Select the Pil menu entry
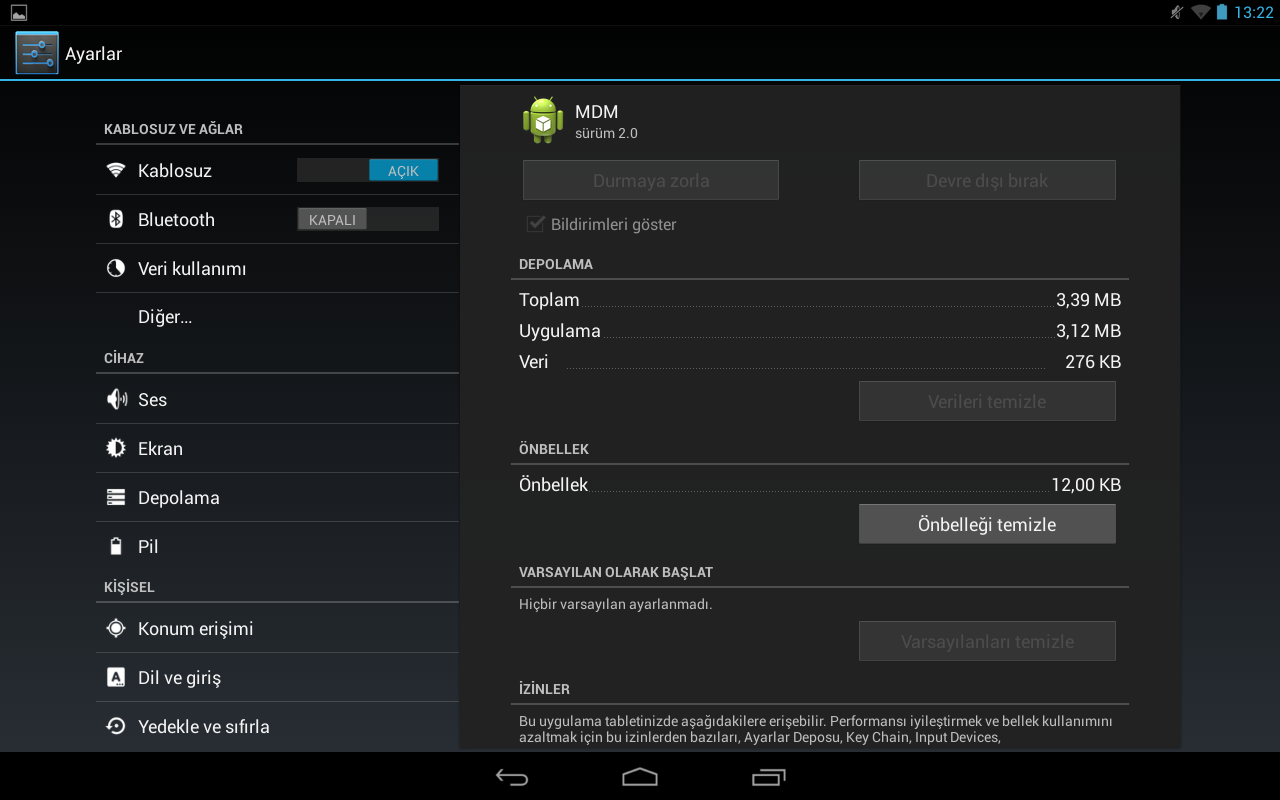1280x800 pixels. pos(277,546)
